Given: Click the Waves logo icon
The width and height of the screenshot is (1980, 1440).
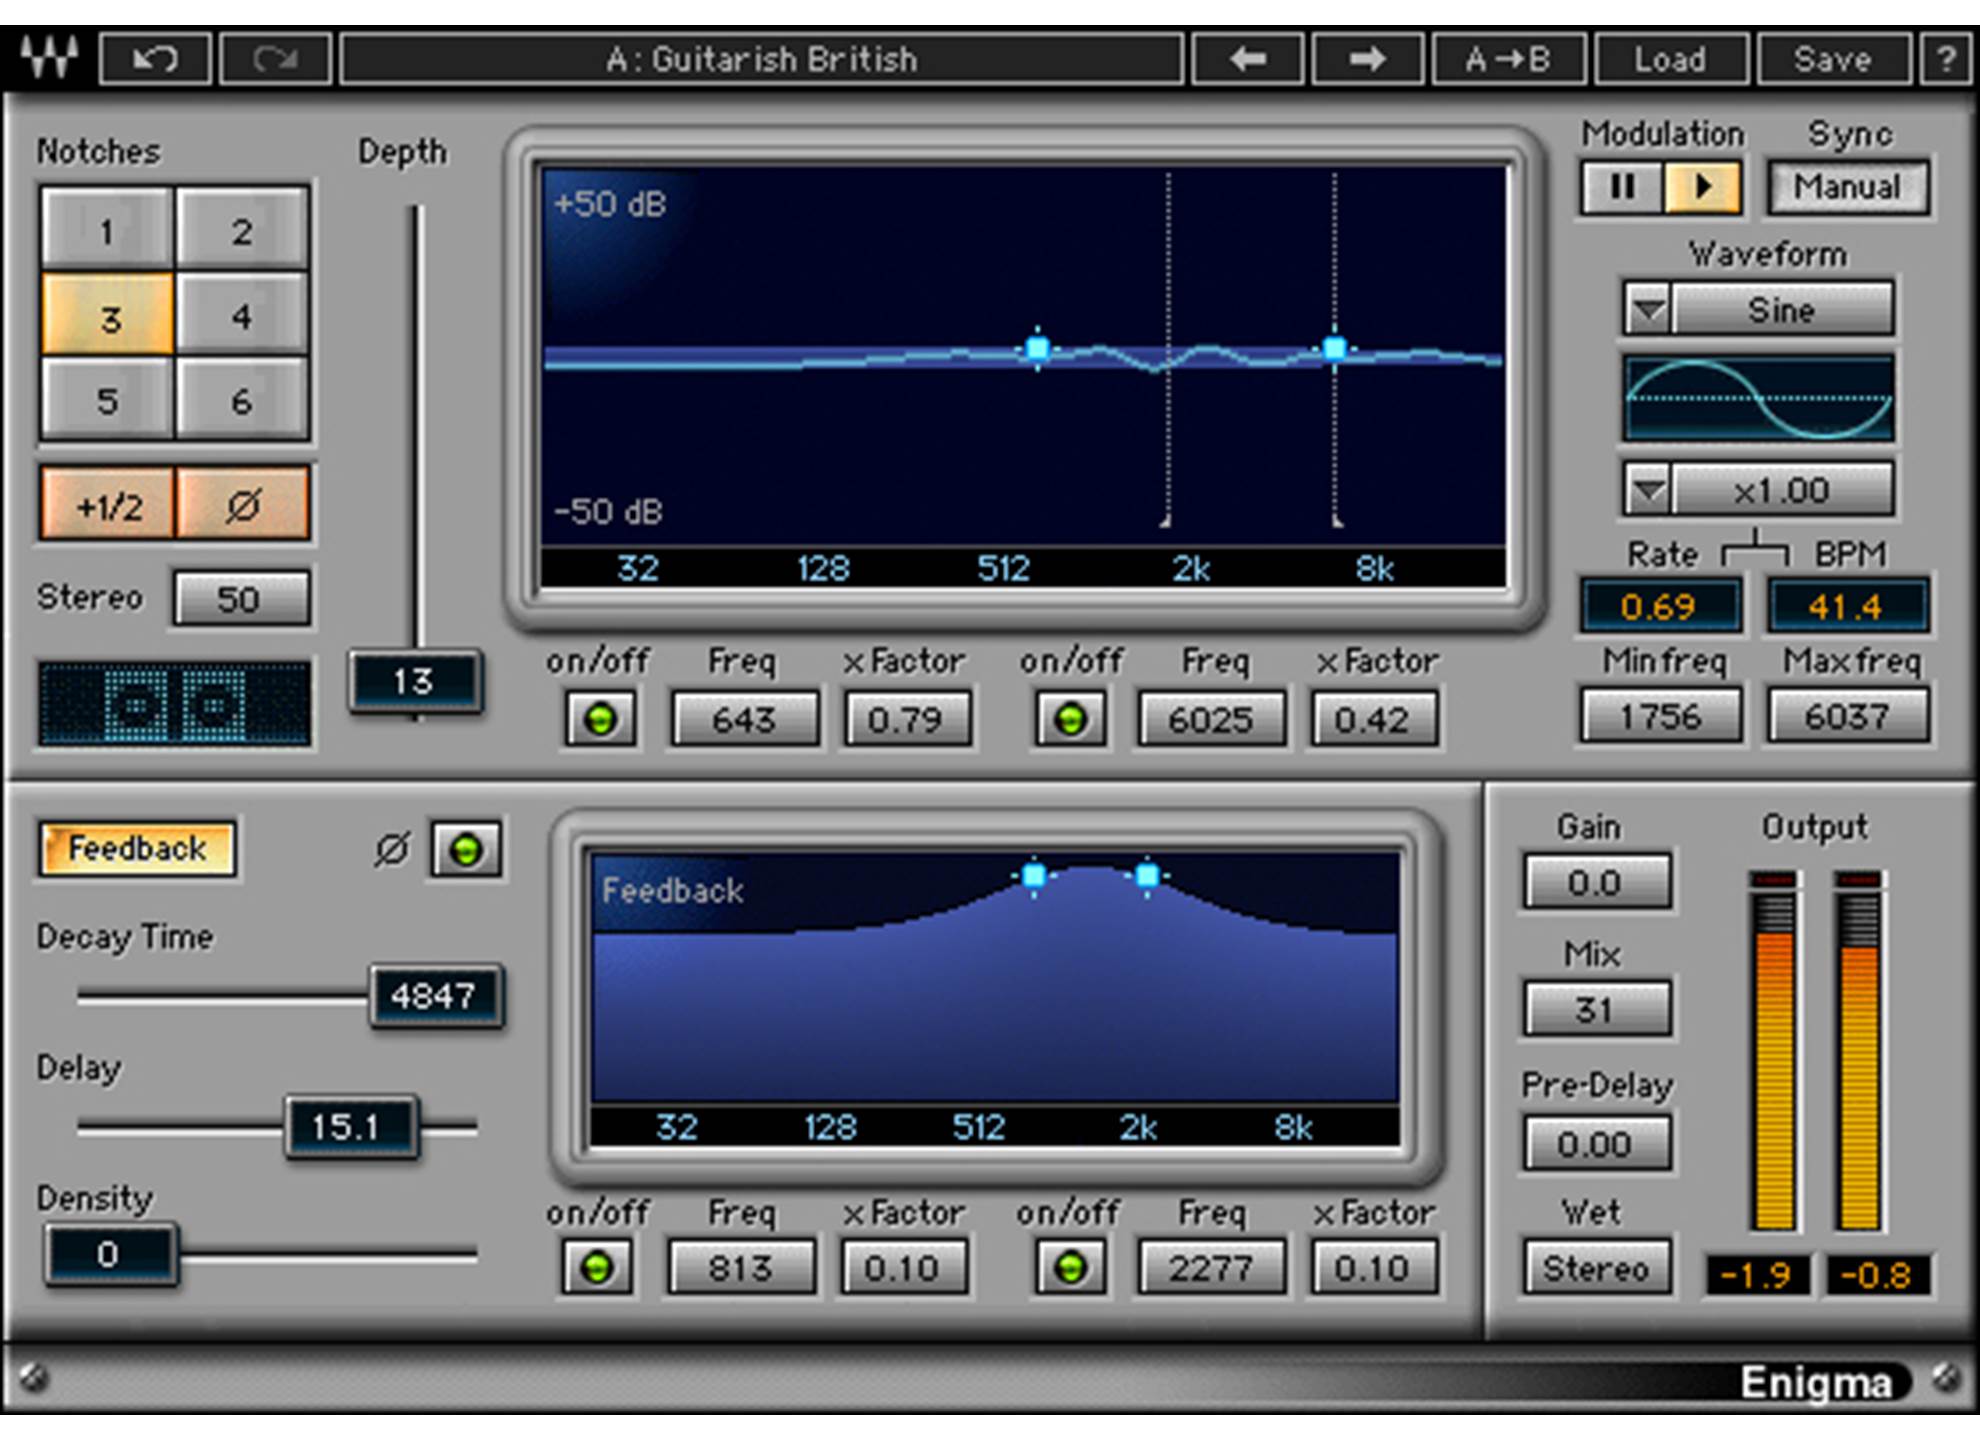Looking at the screenshot, I should coord(48,58).
